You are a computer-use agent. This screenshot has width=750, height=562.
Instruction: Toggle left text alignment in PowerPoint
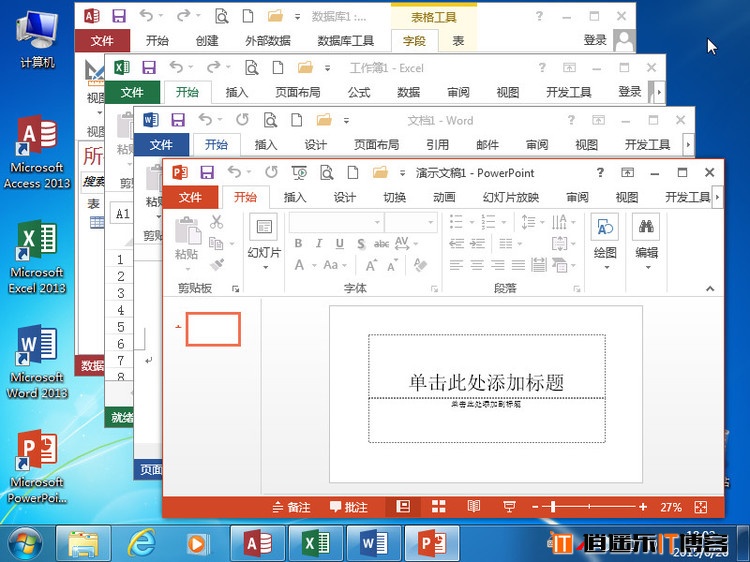tap(456, 264)
